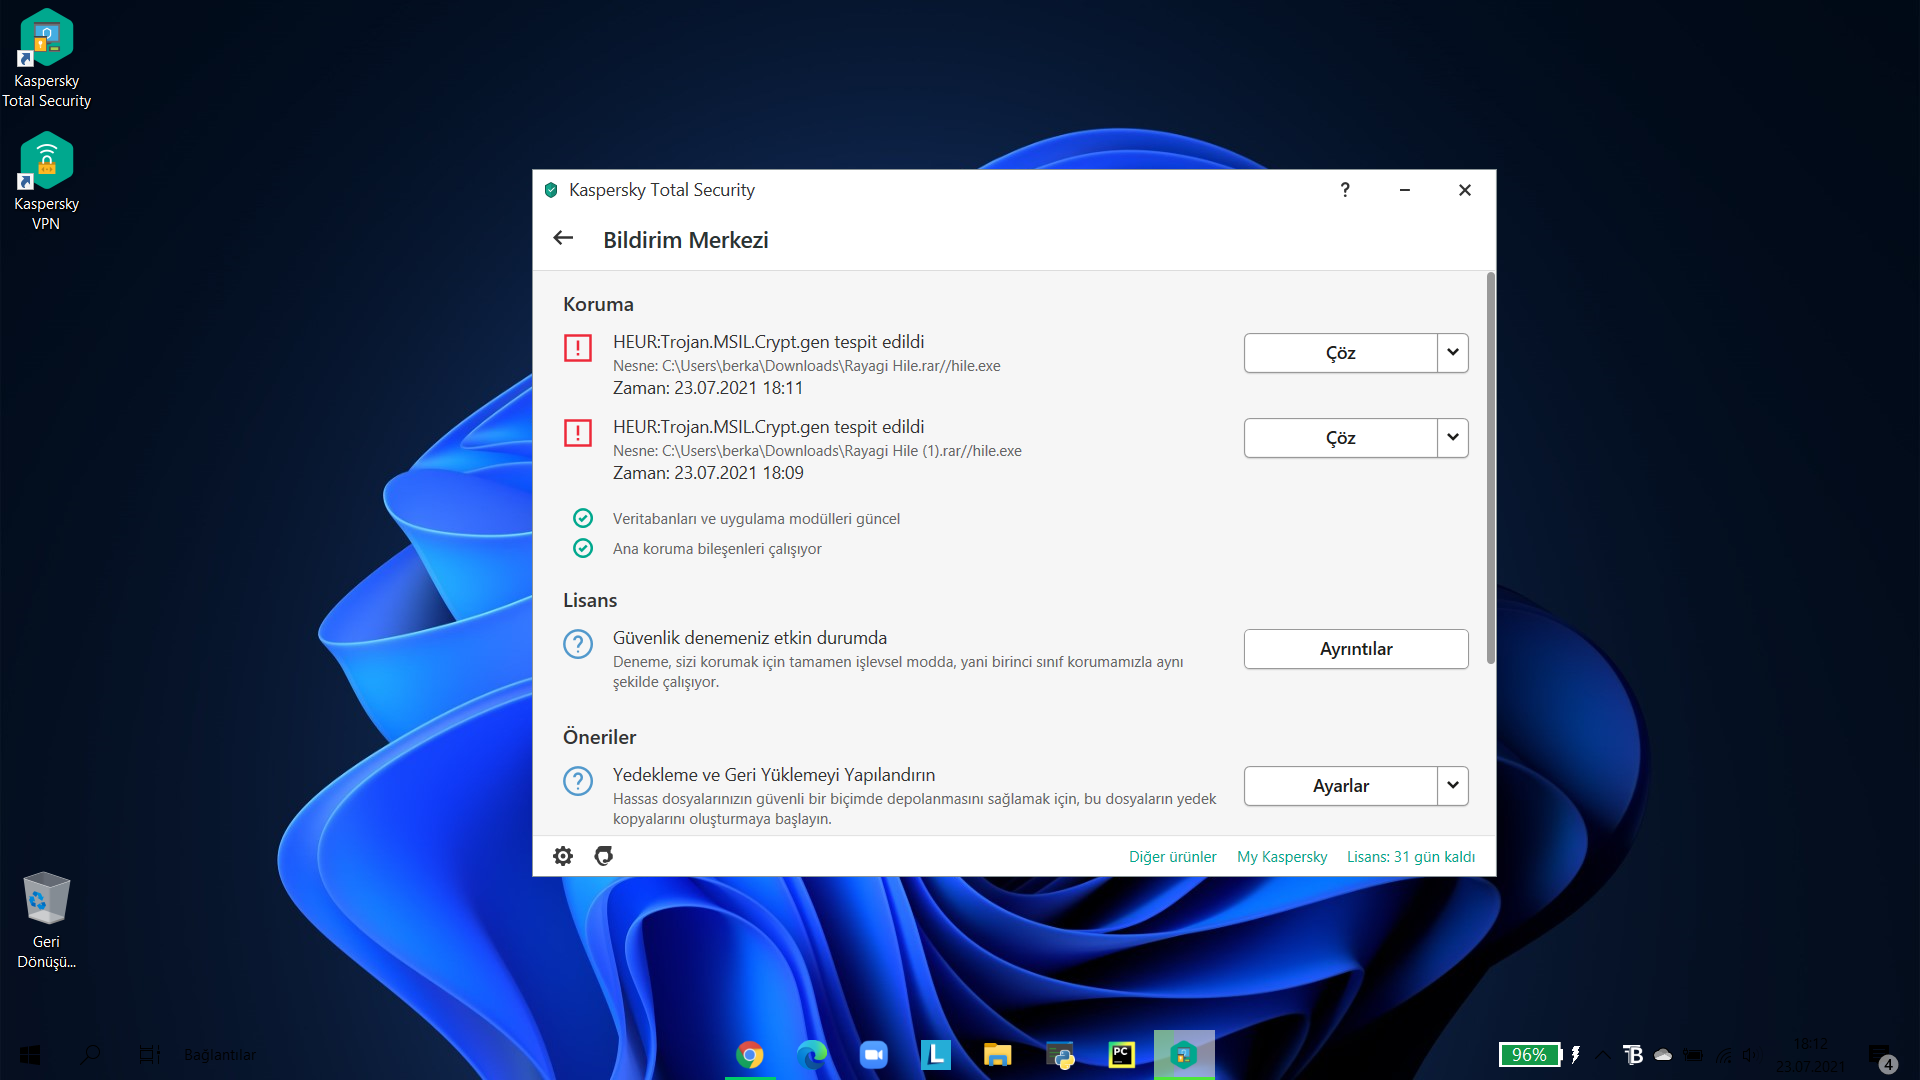This screenshot has width=1920, height=1080.
Task: Click the Ayrıntılar license button
Action: point(1355,649)
